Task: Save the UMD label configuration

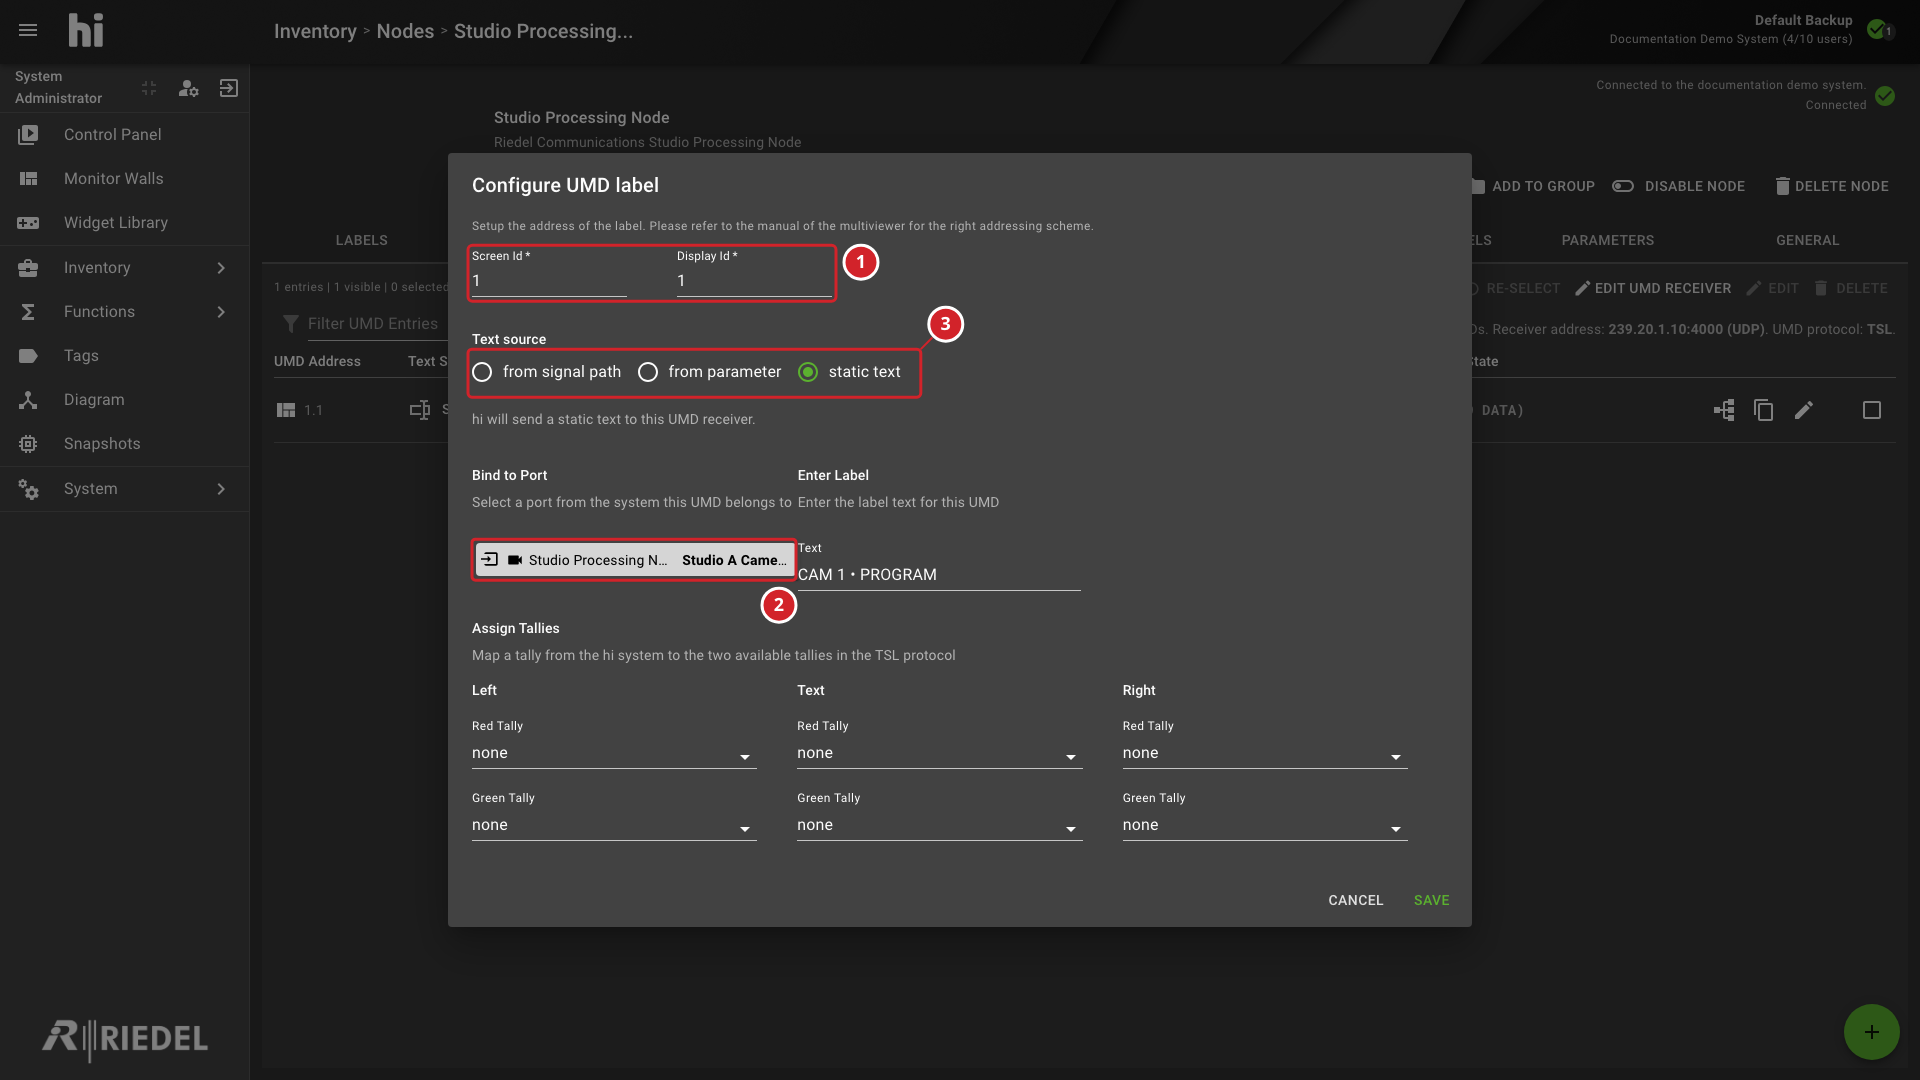Action: click(1431, 900)
